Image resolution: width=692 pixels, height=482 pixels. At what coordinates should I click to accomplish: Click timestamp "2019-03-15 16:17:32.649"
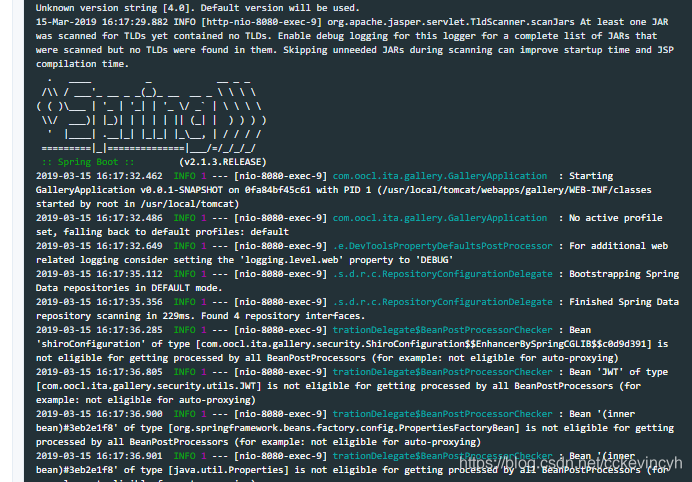pos(99,246)
